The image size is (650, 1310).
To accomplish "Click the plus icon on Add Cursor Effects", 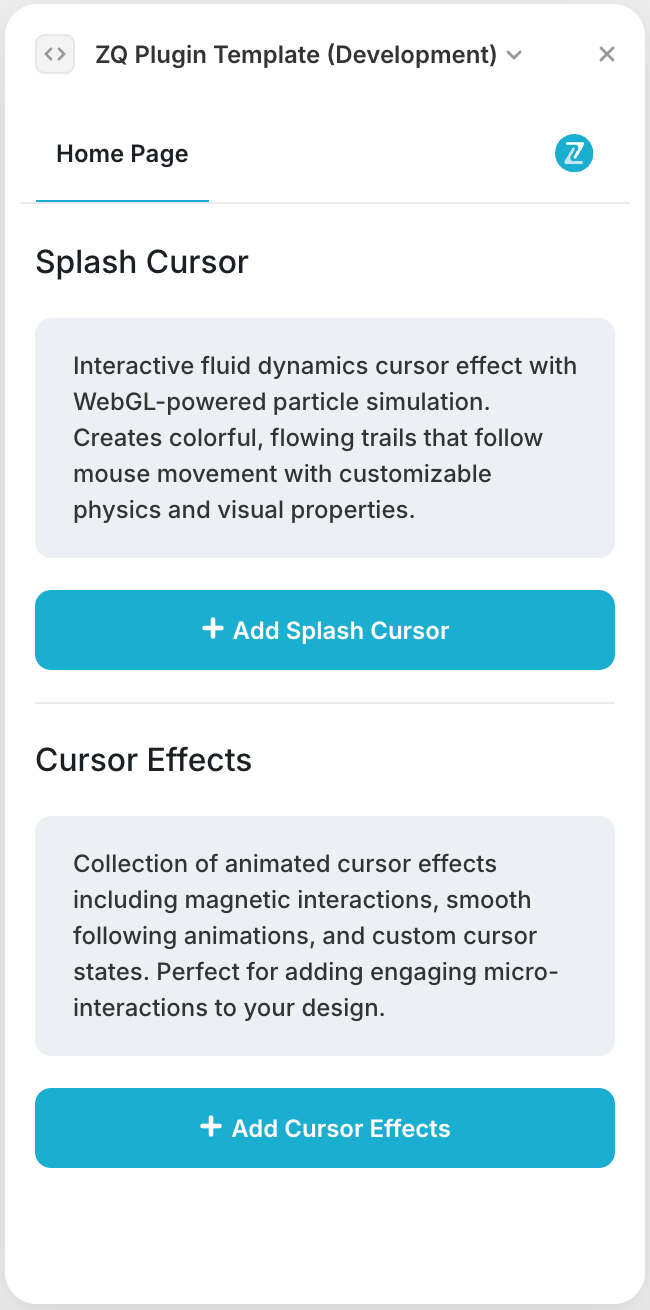I will pyautogui.click(x=211, y=1127).
